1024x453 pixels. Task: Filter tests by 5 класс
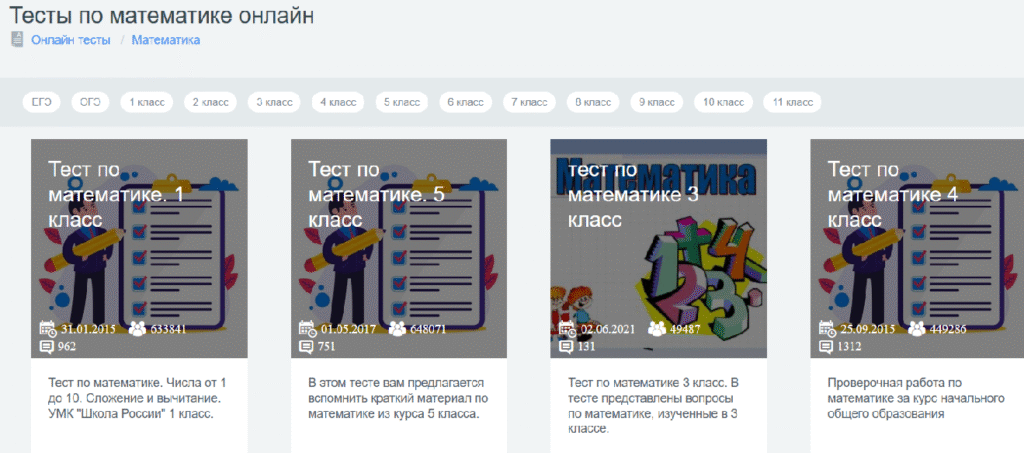401,102
